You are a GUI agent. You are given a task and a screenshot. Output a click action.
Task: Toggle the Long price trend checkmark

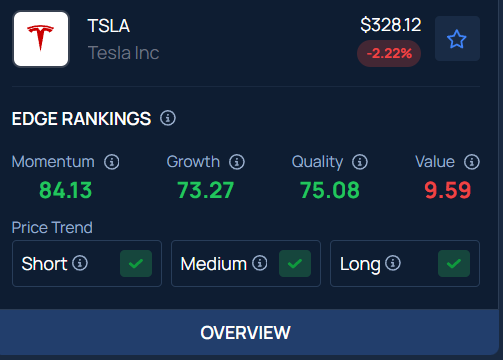coord(454,264)
